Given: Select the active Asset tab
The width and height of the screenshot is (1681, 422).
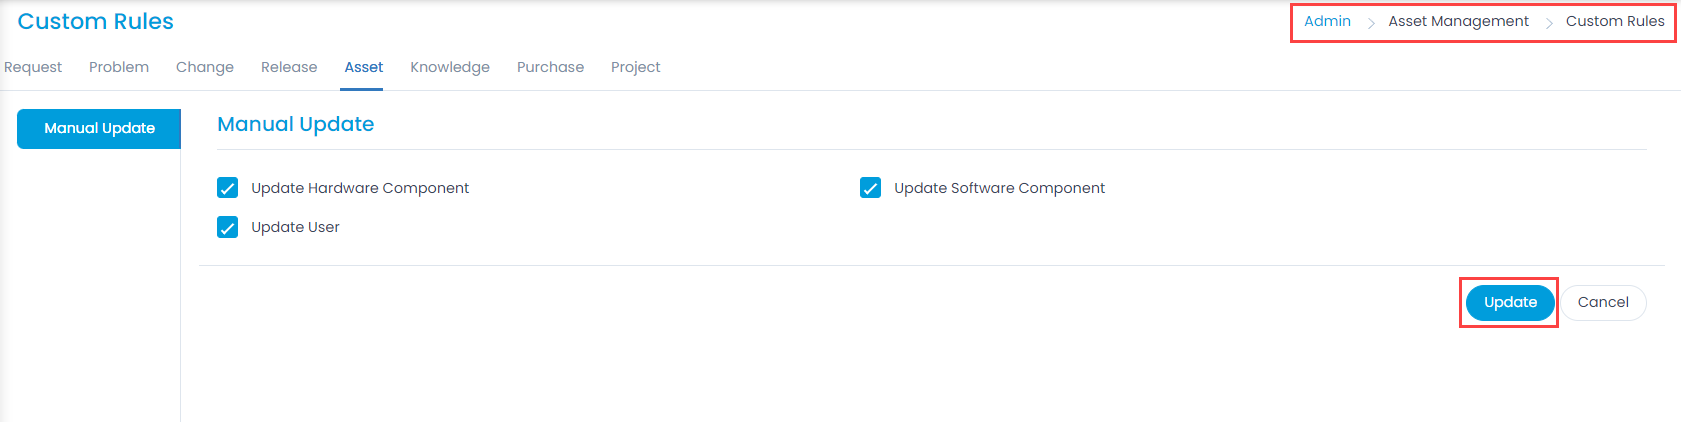Looking at the screenshot, I should tap(364, 67).
